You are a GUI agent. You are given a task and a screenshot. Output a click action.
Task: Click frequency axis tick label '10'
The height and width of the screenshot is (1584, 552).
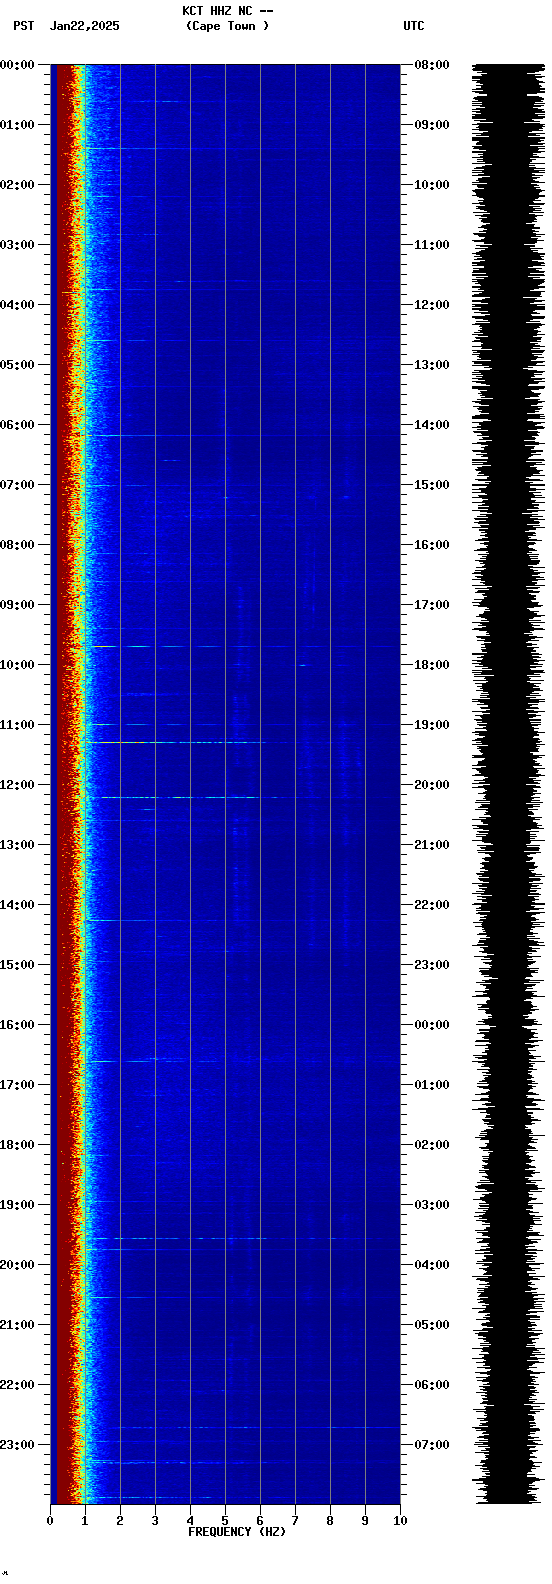(x=400, y=1521)
